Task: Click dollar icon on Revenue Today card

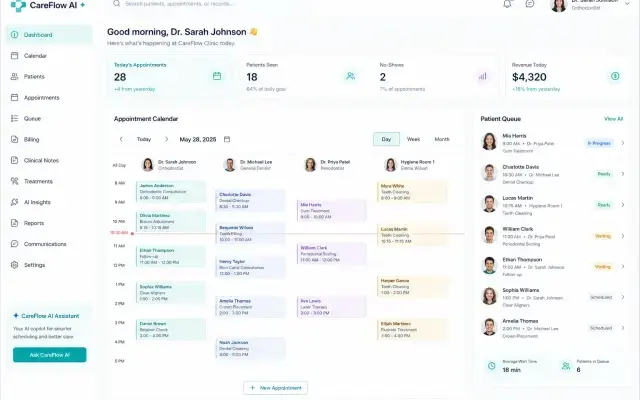Action: coord(615,76)
